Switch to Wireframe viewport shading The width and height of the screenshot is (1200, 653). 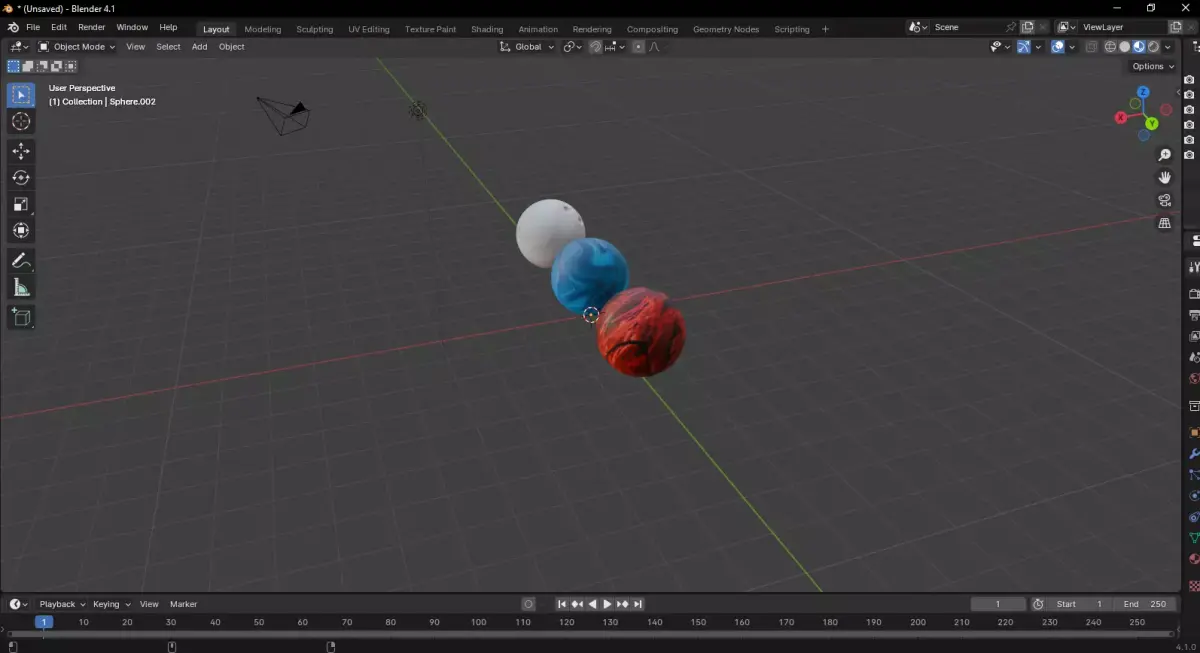(x=1110, y=47)
